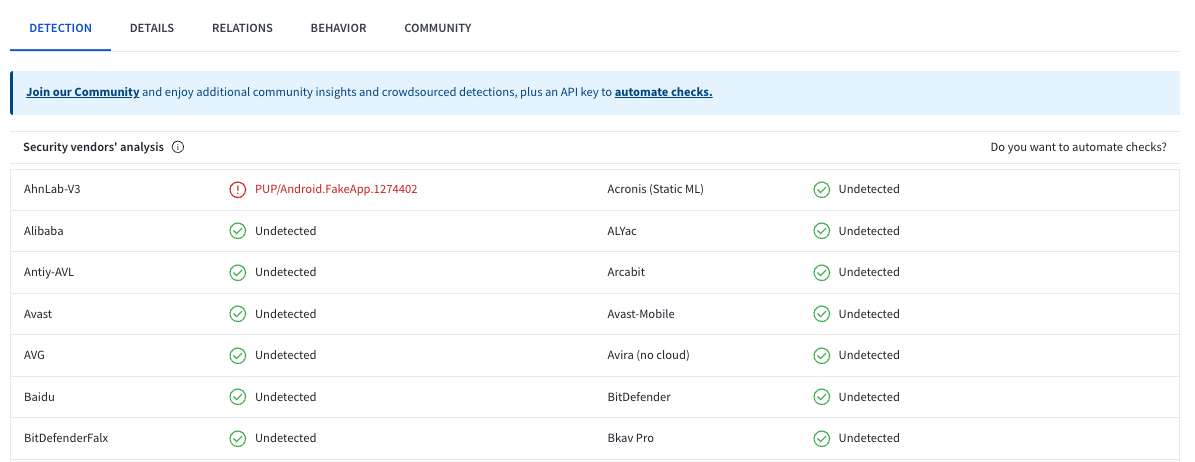Click the AhnLab-V3 vendor name
Image resolution: width=1195 pixels, height=462 pixels.
(x=52, y=189)
